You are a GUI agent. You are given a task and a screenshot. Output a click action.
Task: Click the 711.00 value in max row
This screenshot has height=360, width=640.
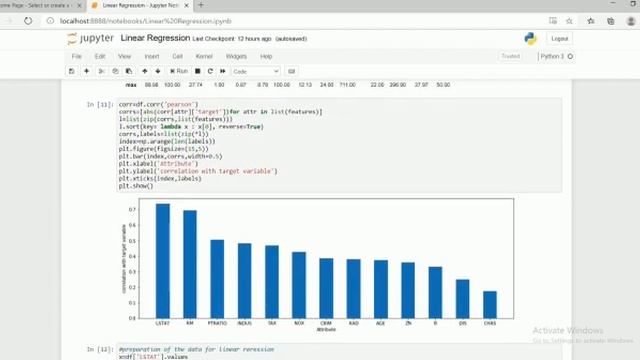click(x=347, y=85)
